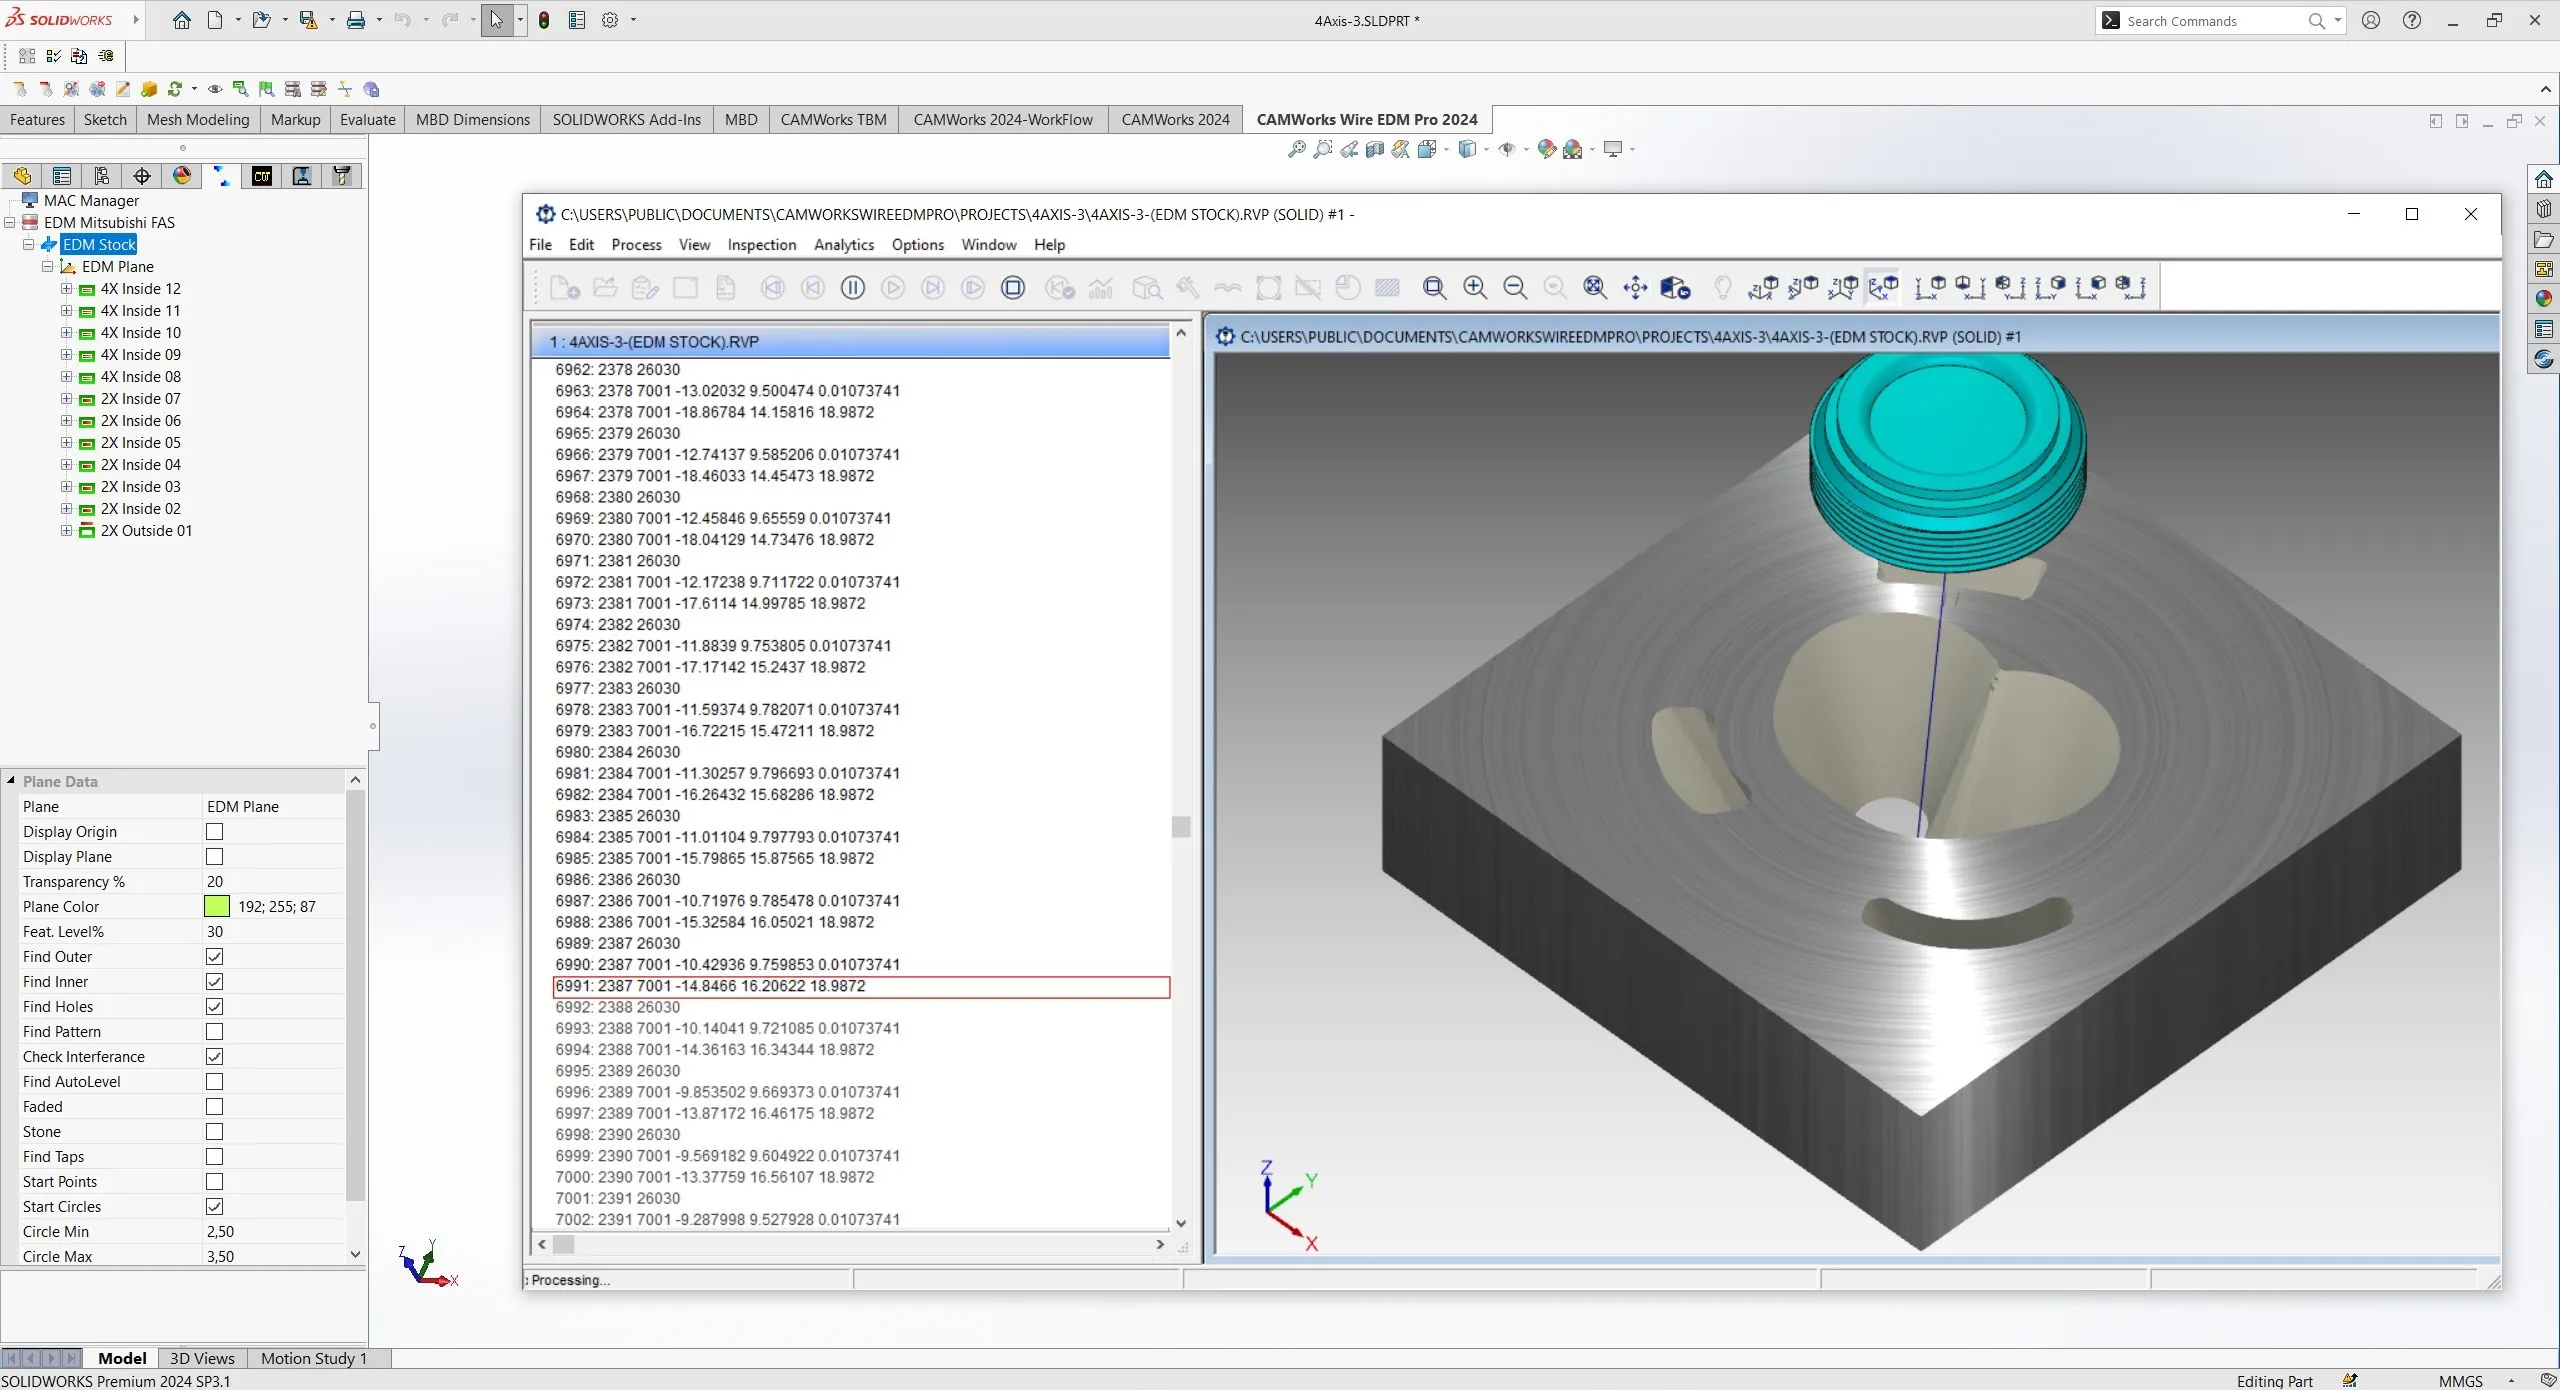This screenshot has width=2560, height=1390.
Task: Click the Zoom to Window icon
Action: click(x=1435, y=288)
